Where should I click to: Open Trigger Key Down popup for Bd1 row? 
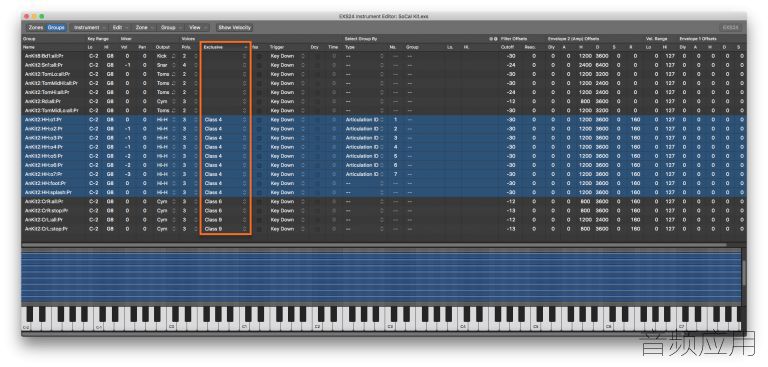(287, 56)
